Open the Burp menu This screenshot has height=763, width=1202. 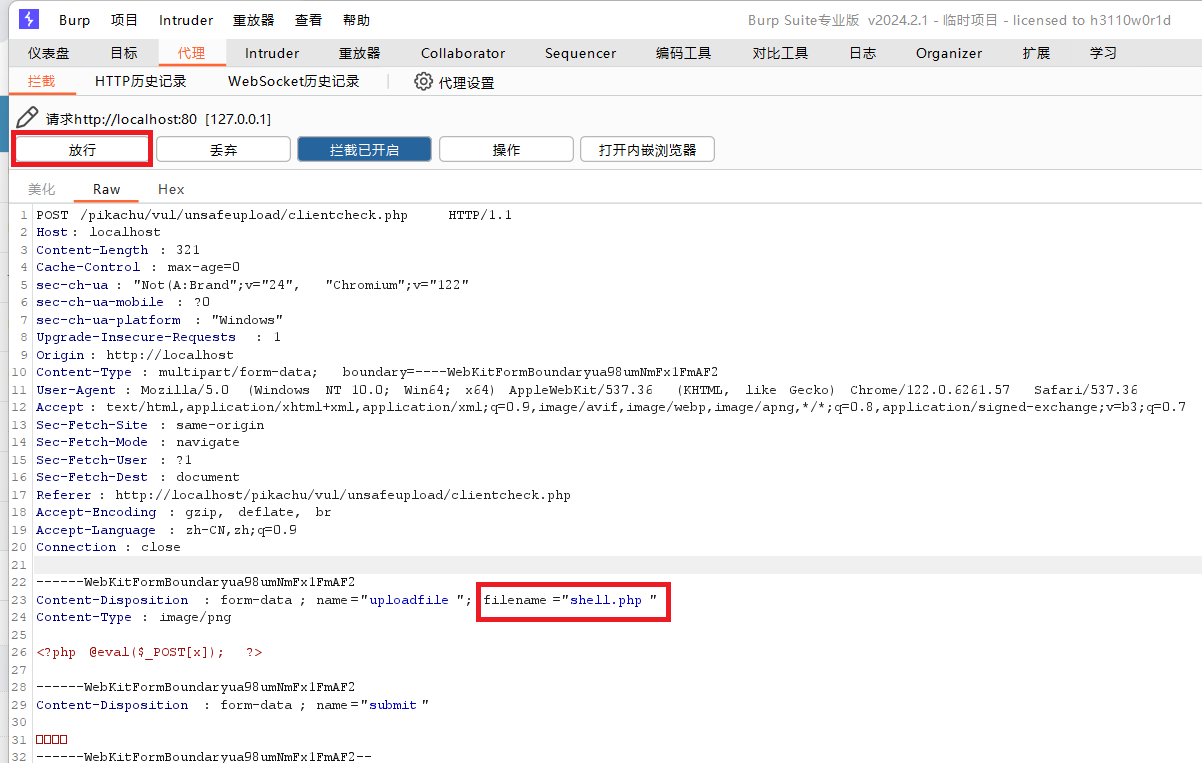[x=74, y=20]
